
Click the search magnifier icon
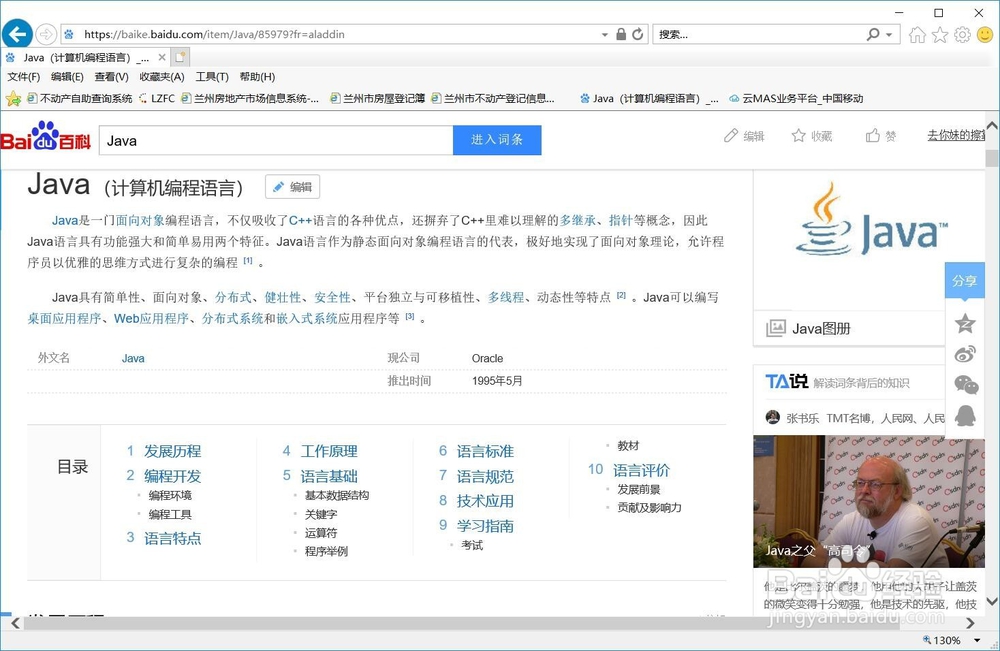click(873, 34)
